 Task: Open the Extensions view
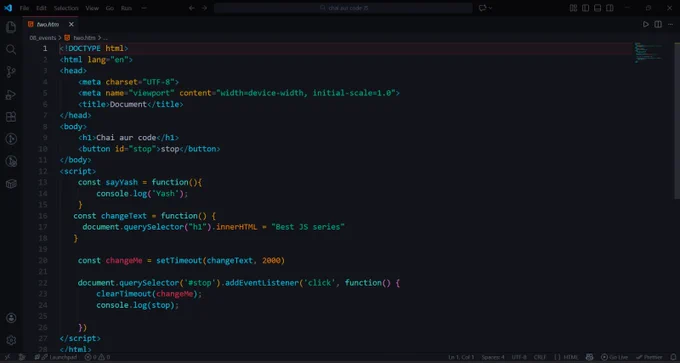11,117
